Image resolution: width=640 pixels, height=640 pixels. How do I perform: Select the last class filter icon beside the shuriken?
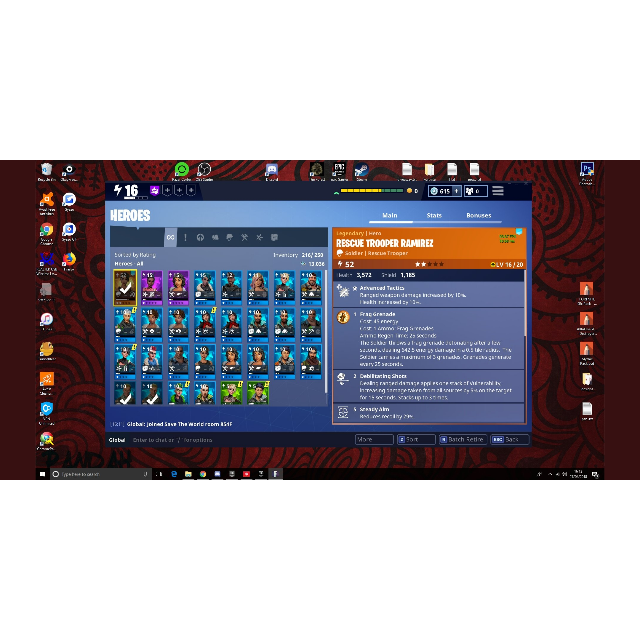(274, 237)
